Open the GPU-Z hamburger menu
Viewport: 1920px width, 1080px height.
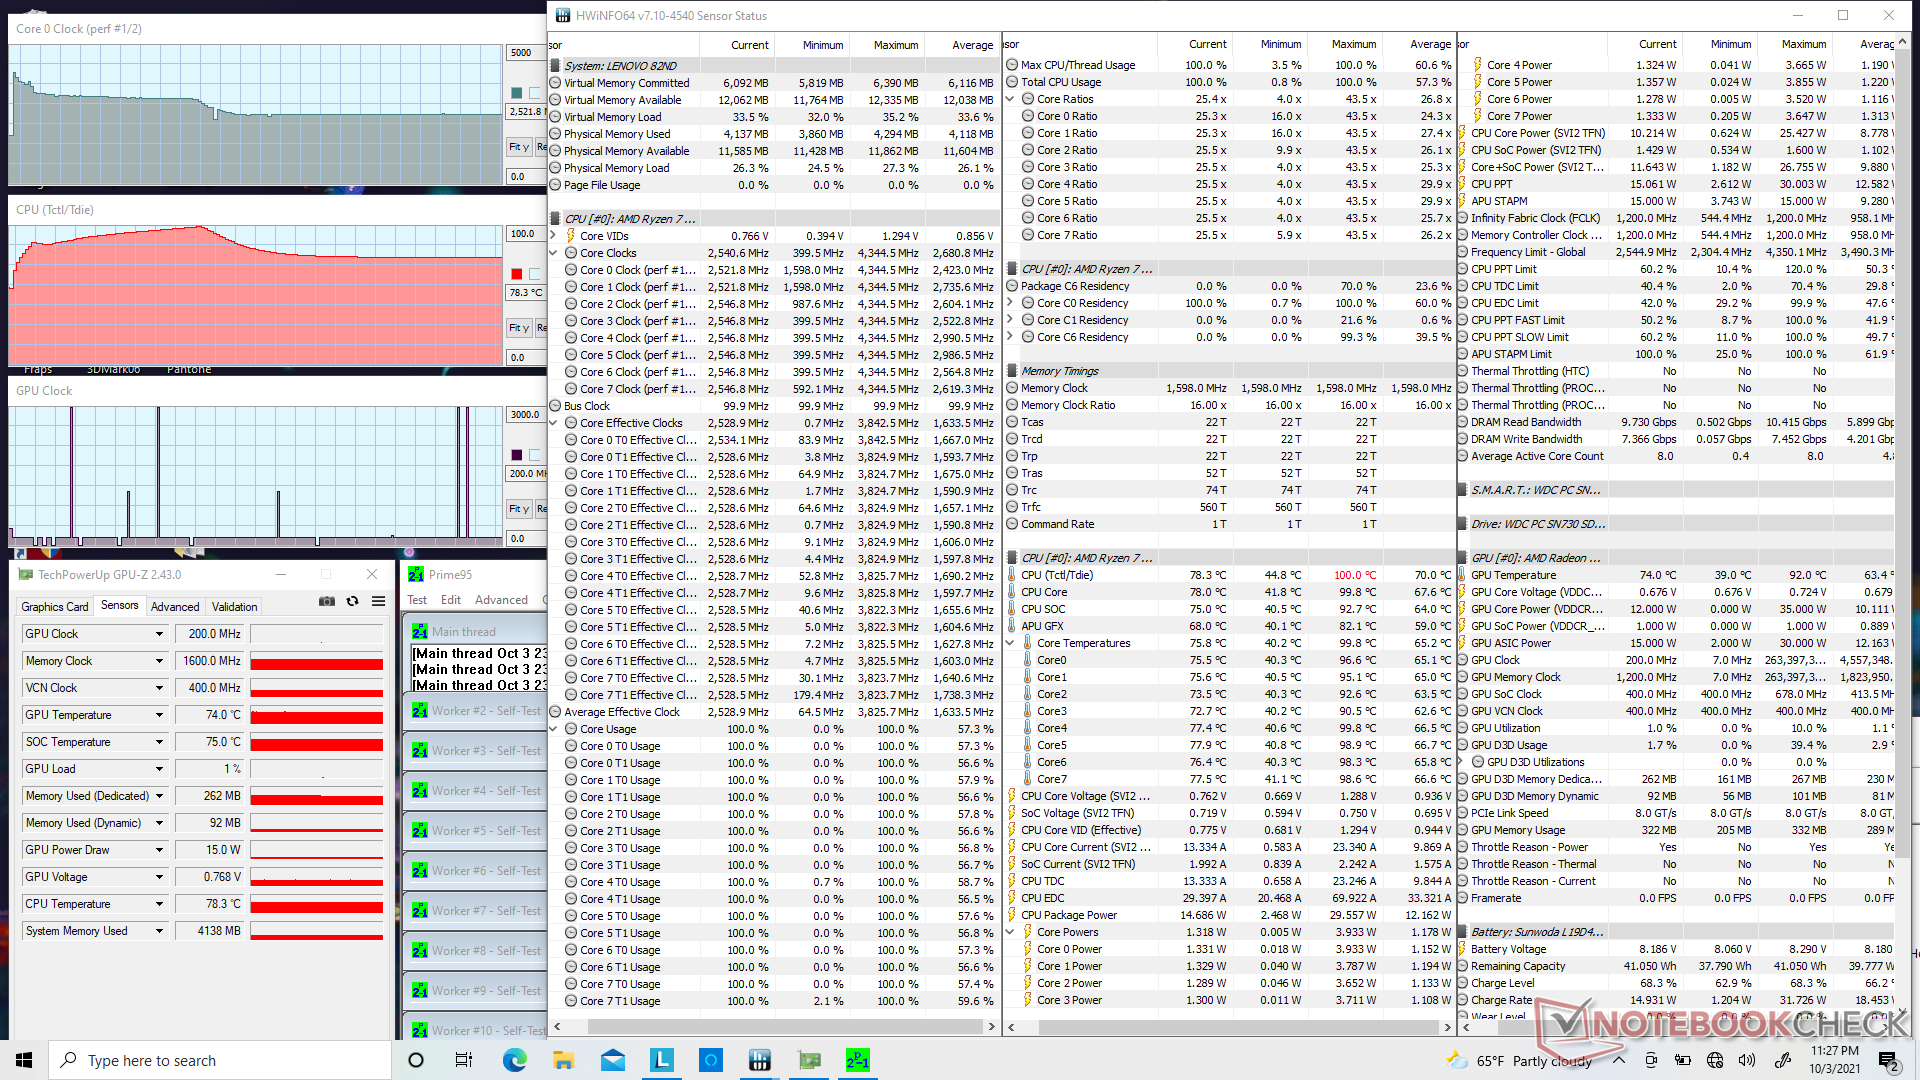(x=378, y=601)
